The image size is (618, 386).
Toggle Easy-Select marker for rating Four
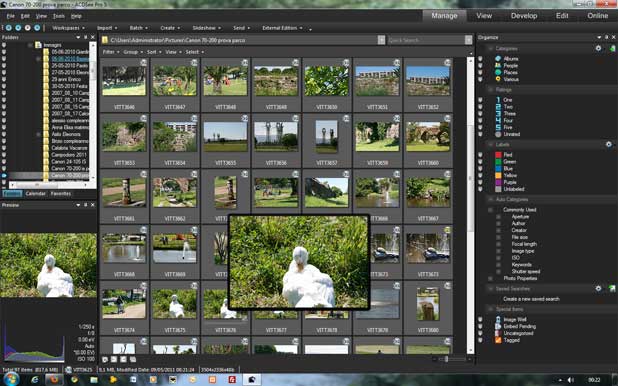tap(480, 121)
